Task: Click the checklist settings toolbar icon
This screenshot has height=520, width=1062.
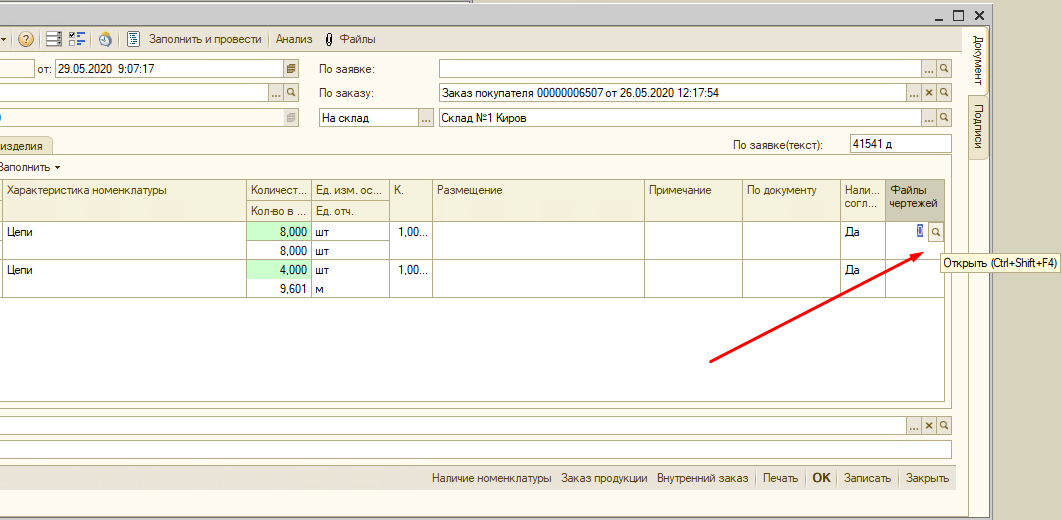Action: (78, 39)
